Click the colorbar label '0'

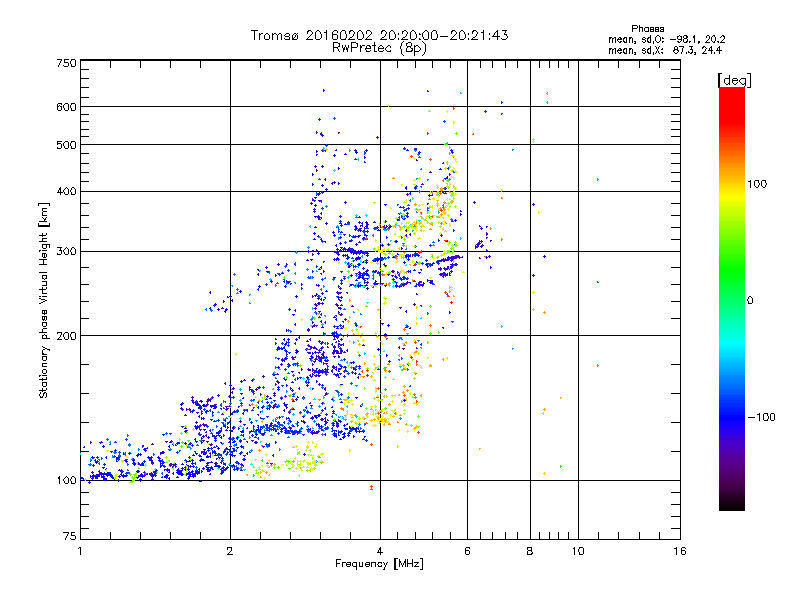point(750,301)
